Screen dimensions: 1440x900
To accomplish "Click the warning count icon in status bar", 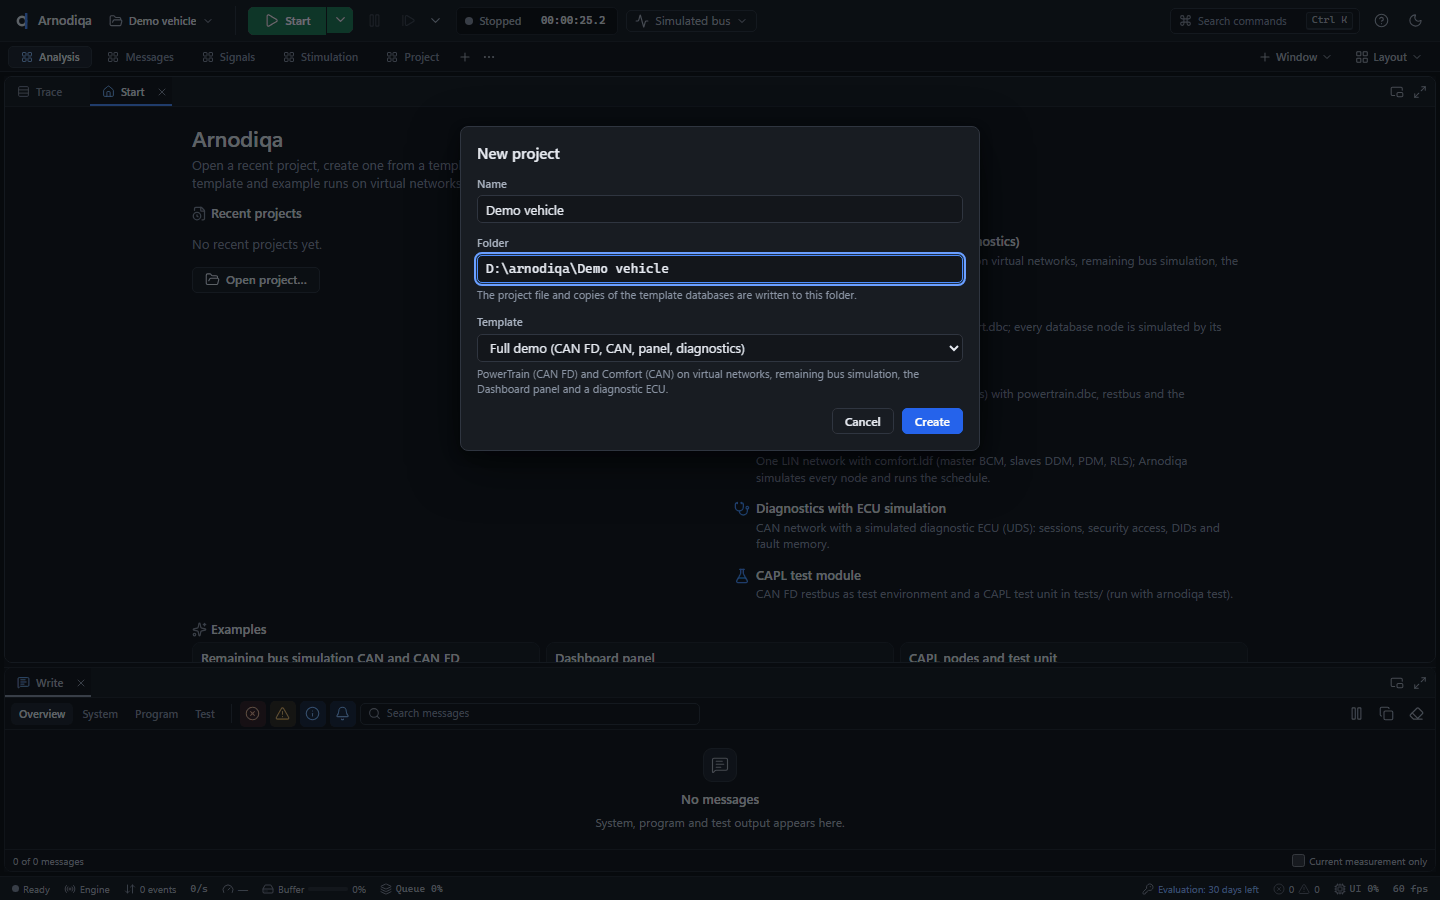I will [x=1304, y=889].
